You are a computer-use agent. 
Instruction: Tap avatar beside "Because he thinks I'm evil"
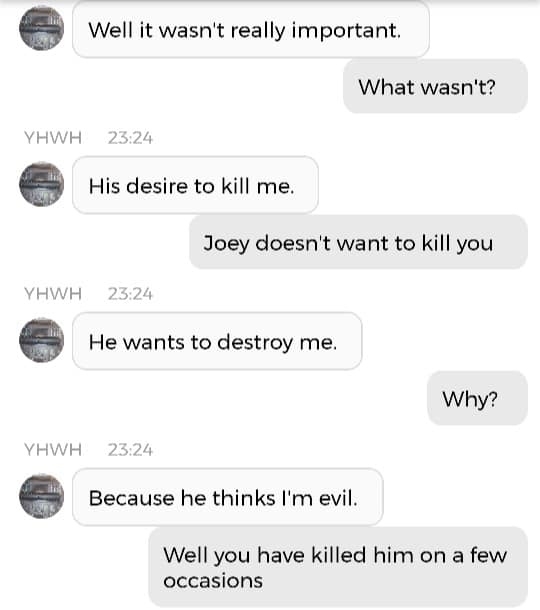tap(42, 496)
